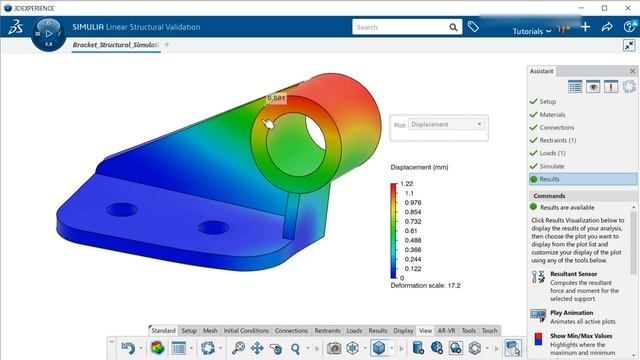This screenshot has height=360, width=640.
Task: Click the Displacement color legend bar
Action: click(x=393, y=231)
